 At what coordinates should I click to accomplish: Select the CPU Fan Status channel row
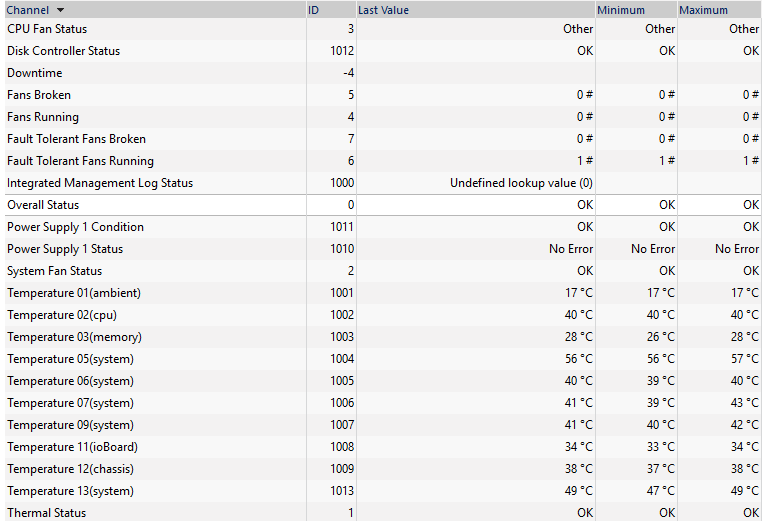click(383, 29)
